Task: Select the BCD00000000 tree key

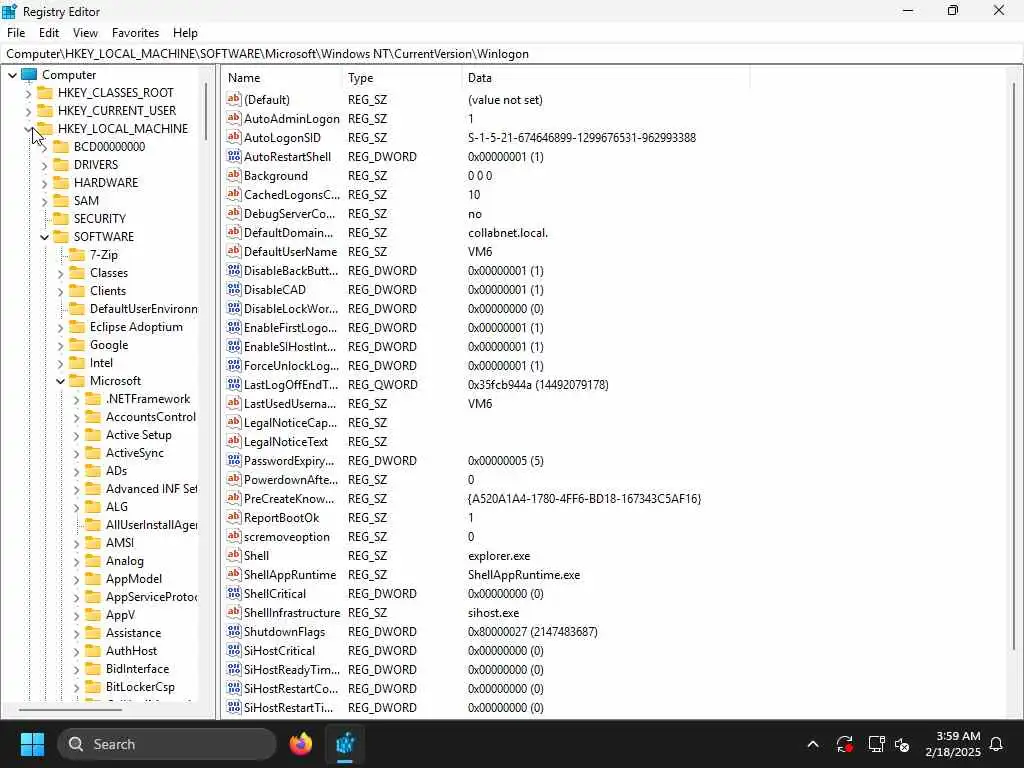Action: 109,147
